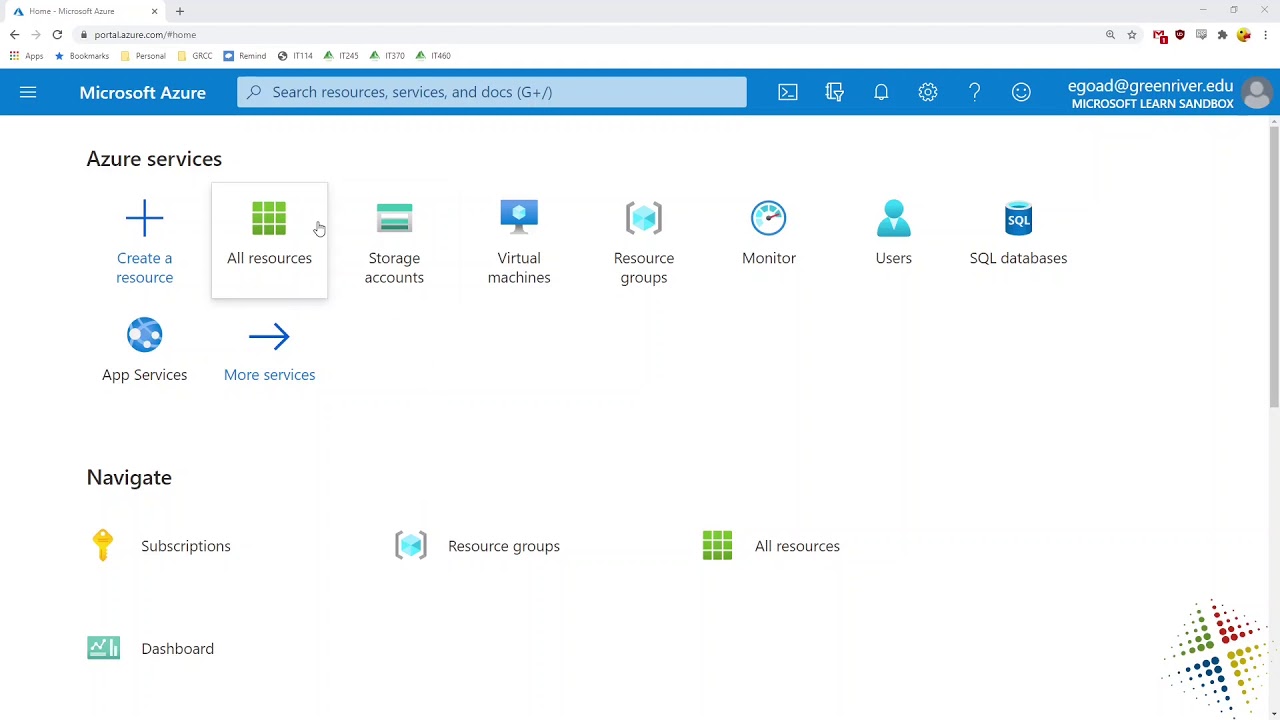Image resolution: width=1280 pixels, height=720 pixels.
Task: Open the Extensions puzzle icon
Action: [x=1222, y=34]
